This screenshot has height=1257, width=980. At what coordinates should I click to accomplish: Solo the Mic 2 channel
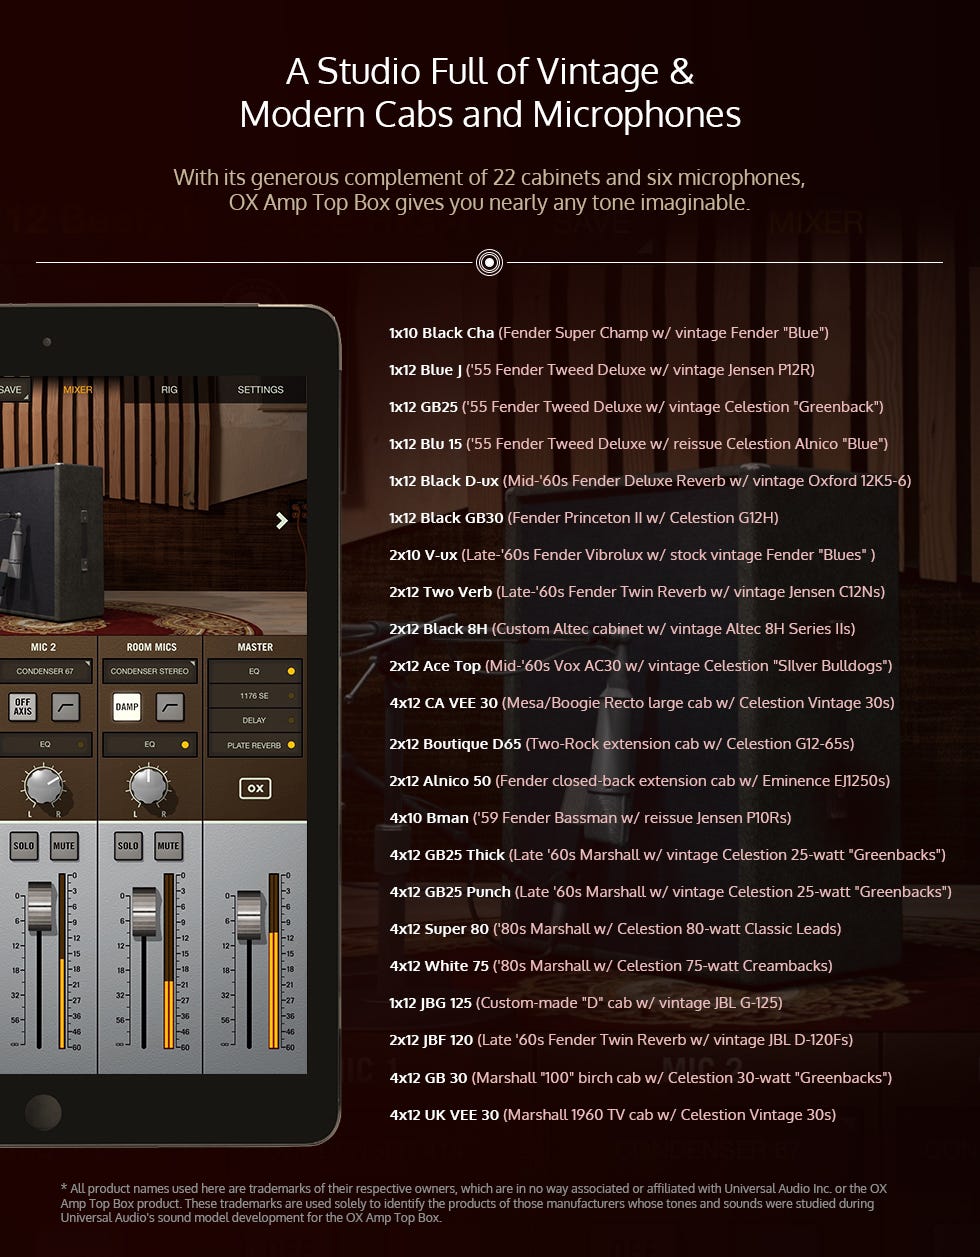coord(24,846)
